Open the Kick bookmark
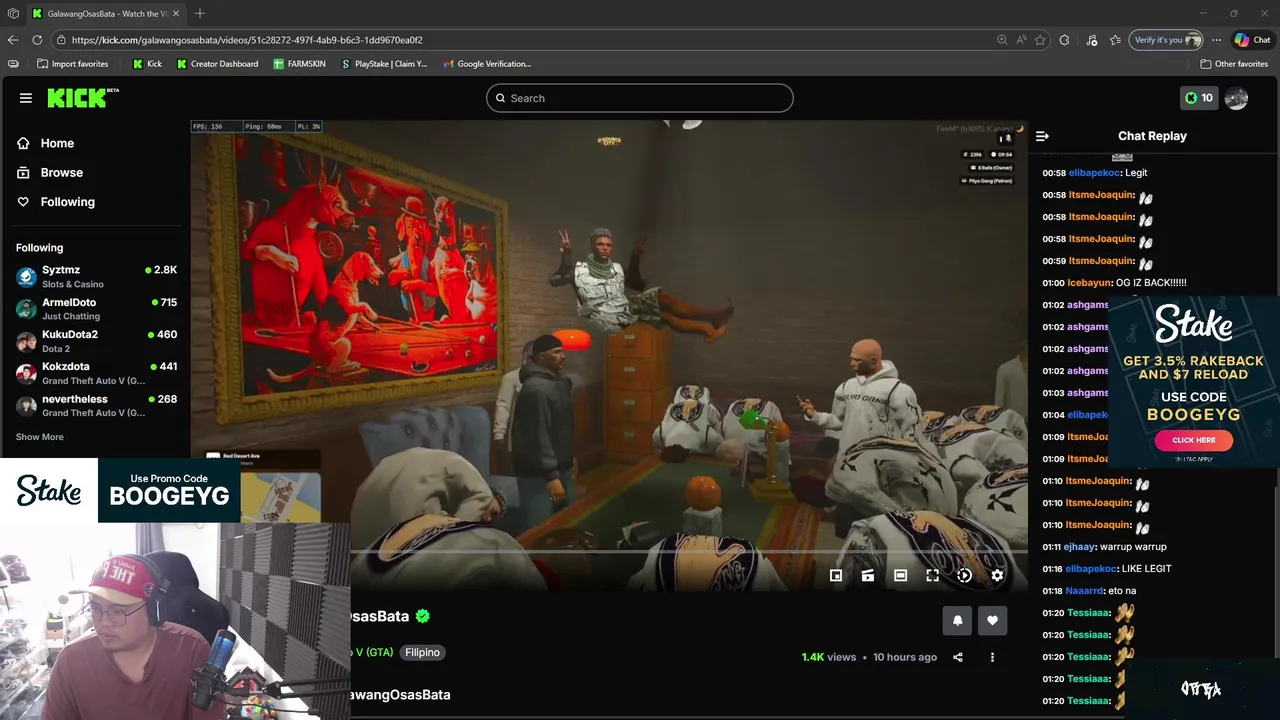This screenshot has width=1280, height=720. tap(147, 64)
